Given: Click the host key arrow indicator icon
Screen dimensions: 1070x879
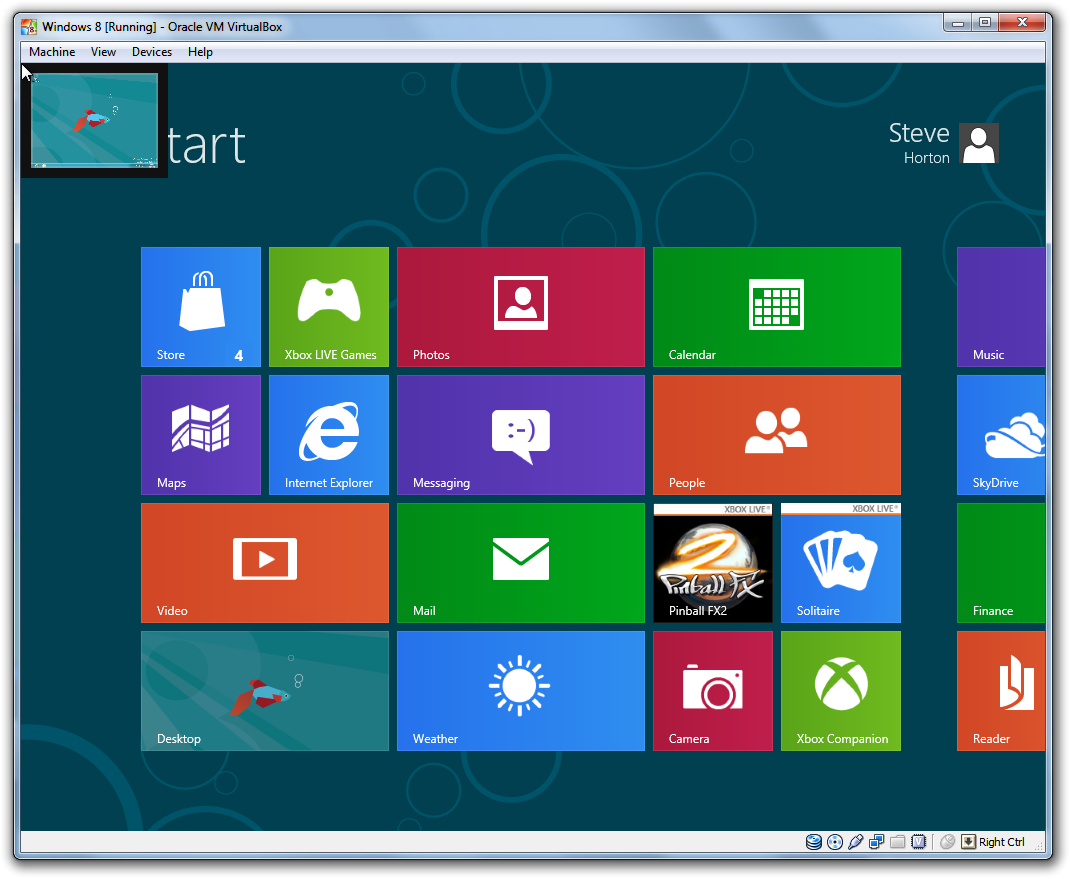Looking at the screenshot, I should tap(968, 842).
